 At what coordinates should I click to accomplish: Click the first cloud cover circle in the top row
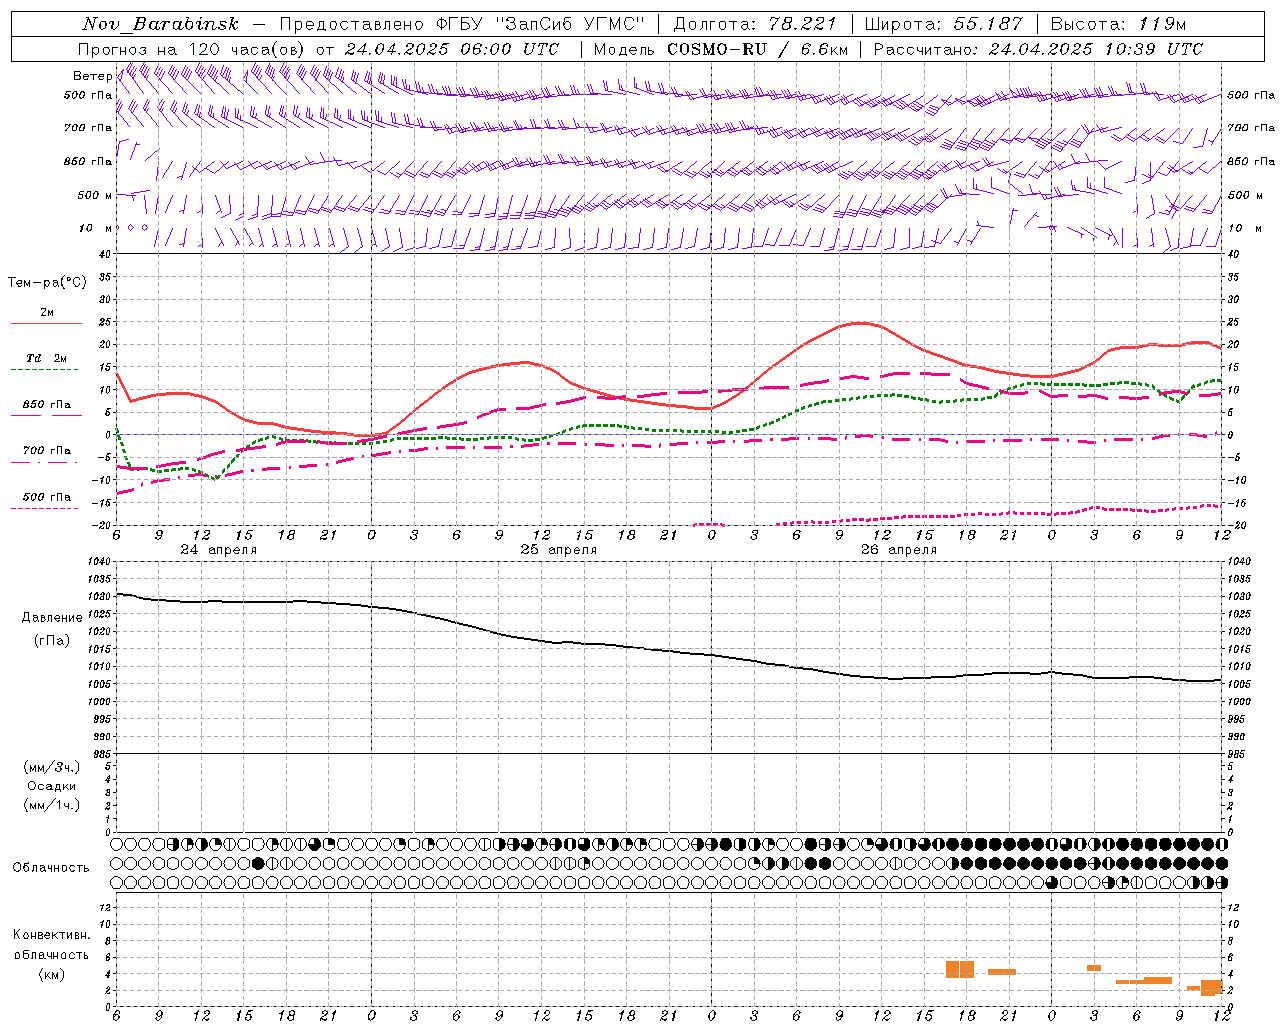117,844
